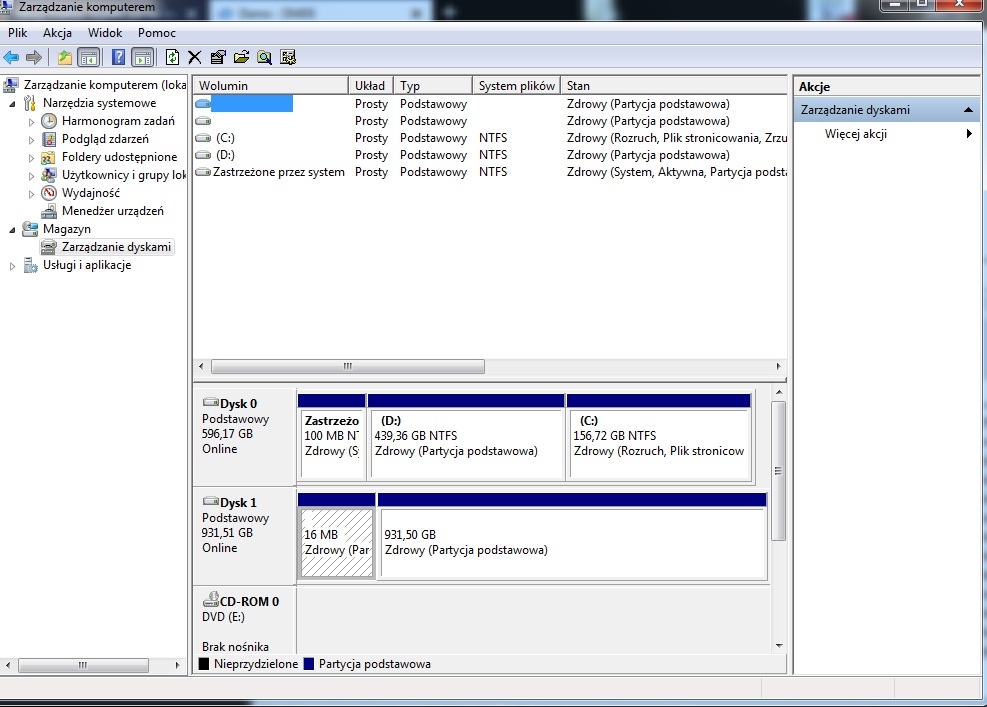Viewport: 987px width, 707px height.
Task: Click down arrow of disk view scrollbar
Action: pyautogui.click(x=779, y=645)
